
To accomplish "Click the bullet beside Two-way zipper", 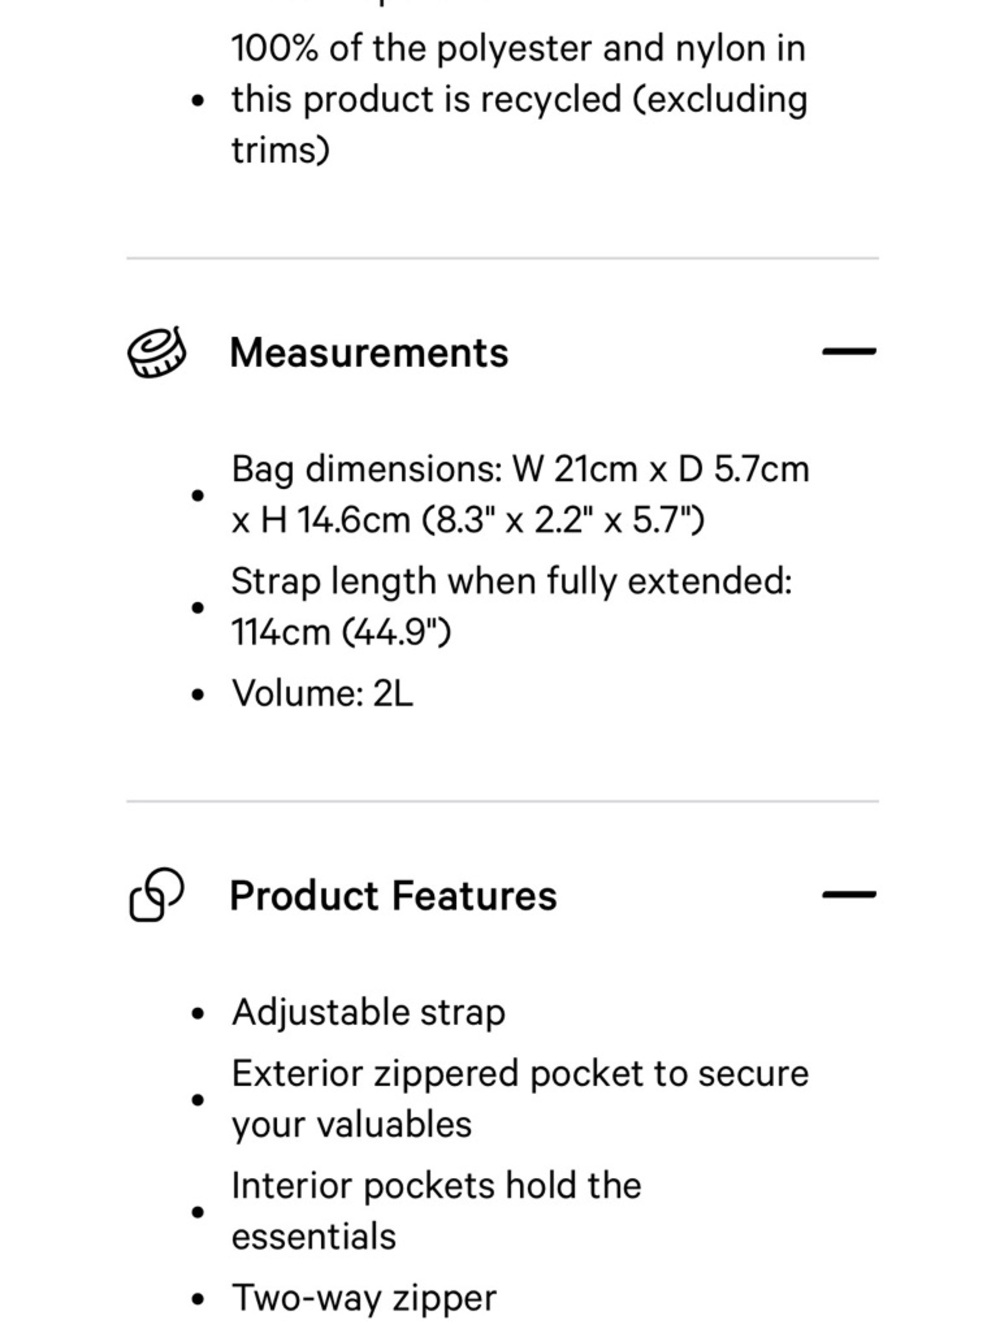I will pyautogui.click(x=198, y=1300).
